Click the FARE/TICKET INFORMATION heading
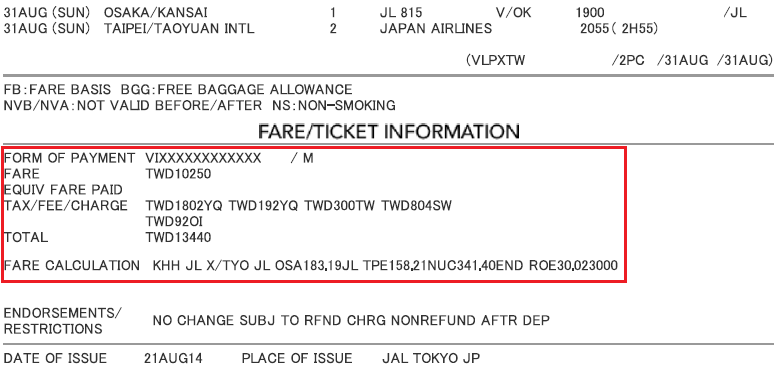 389,132
